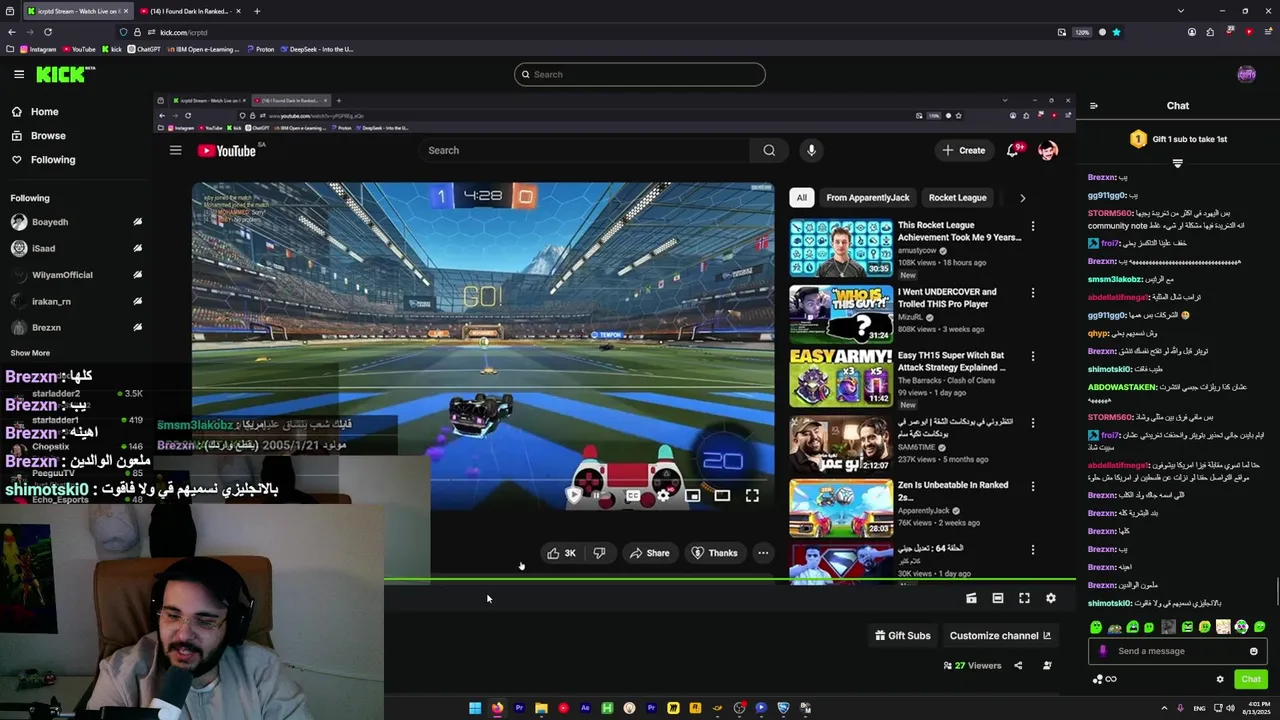1280x720 pixels.
Task: Toggle theater mode on Kick player
Action: (x=998, y=598)
